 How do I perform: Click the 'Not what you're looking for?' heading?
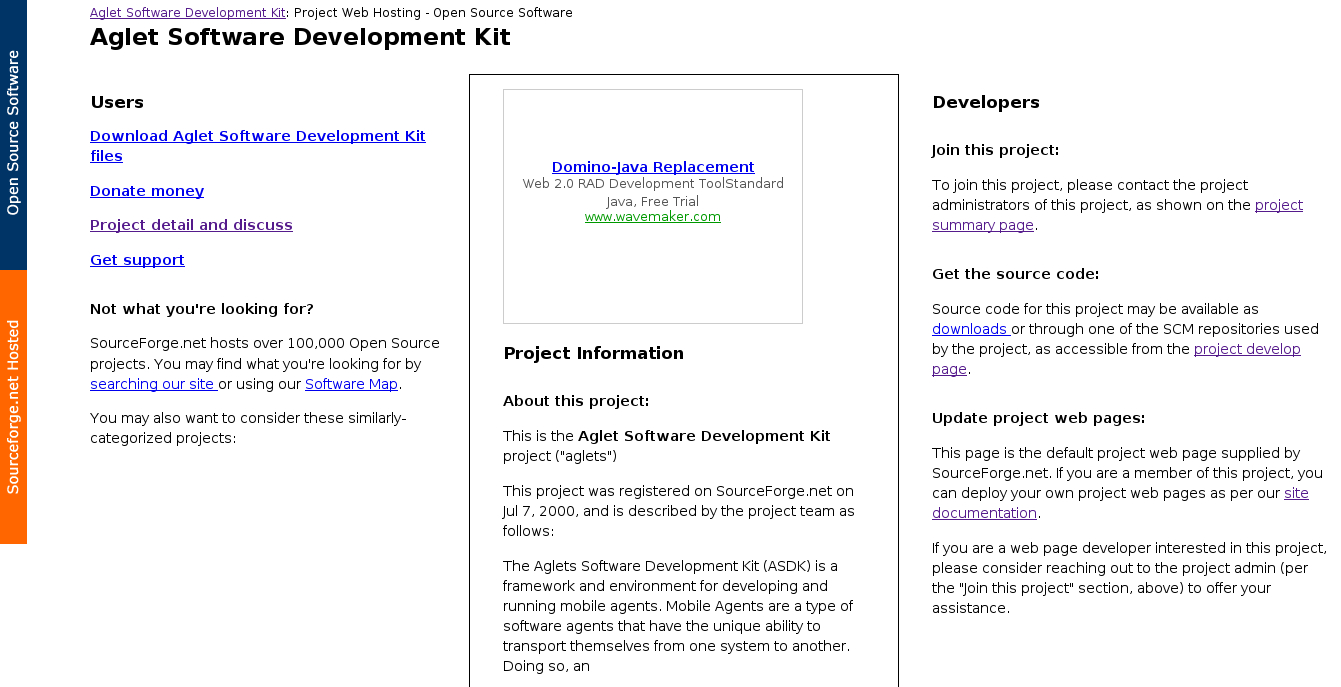pyautogui.click(x=202, y=309)
